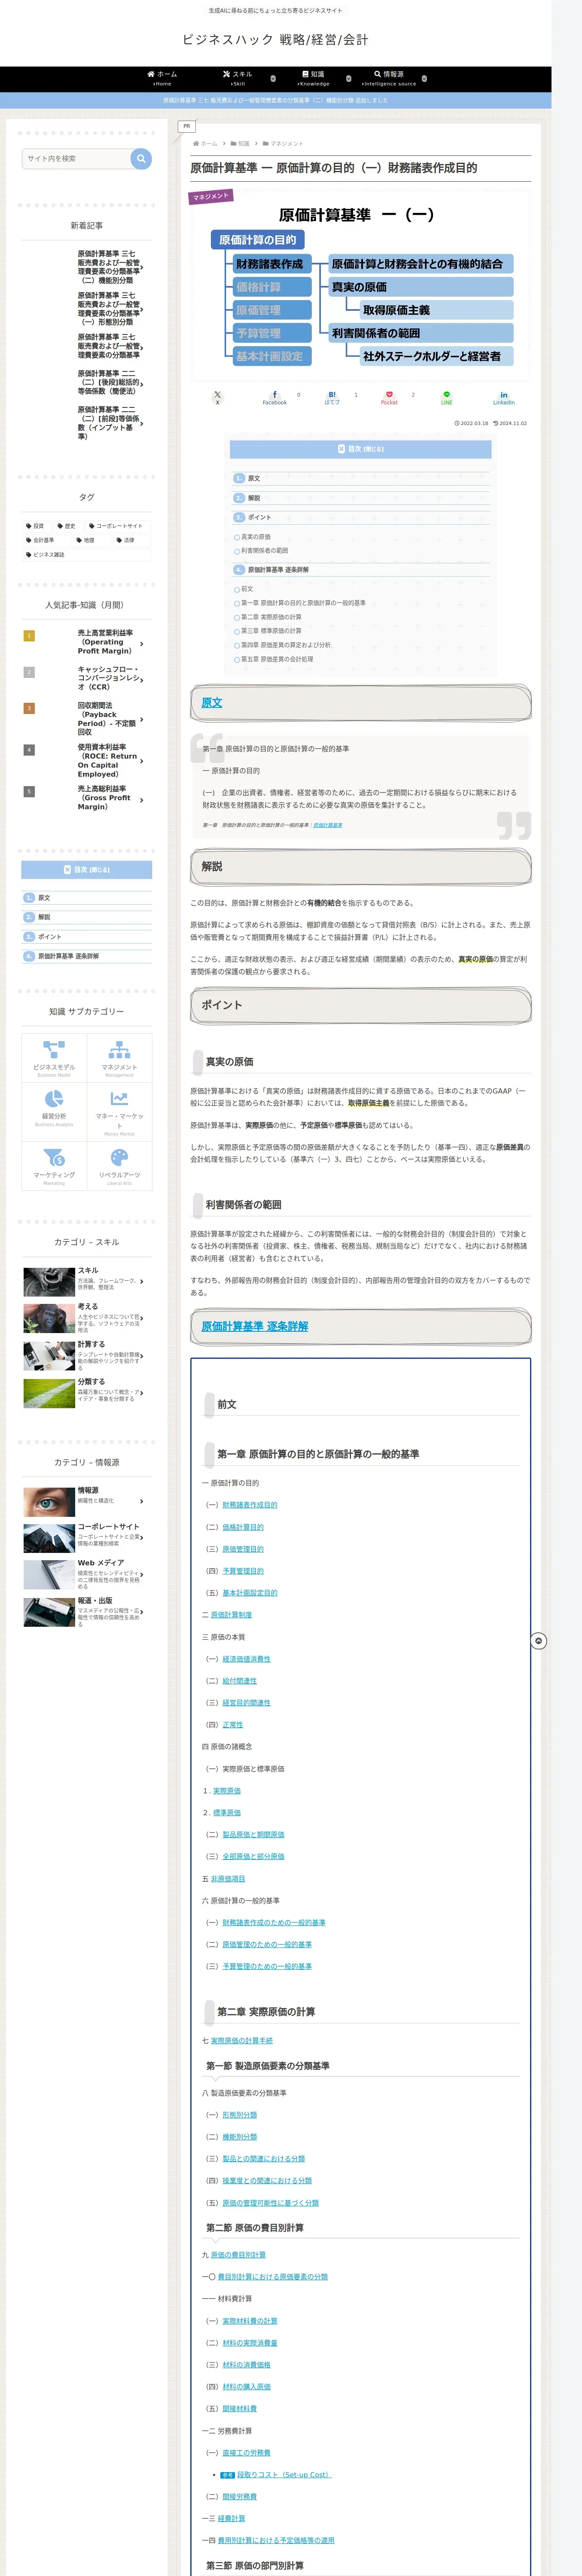The image size is (582, 2576).
Task: Open 情報源 eye thumbnail in sidebar
Action: [x=48, y=1501]
